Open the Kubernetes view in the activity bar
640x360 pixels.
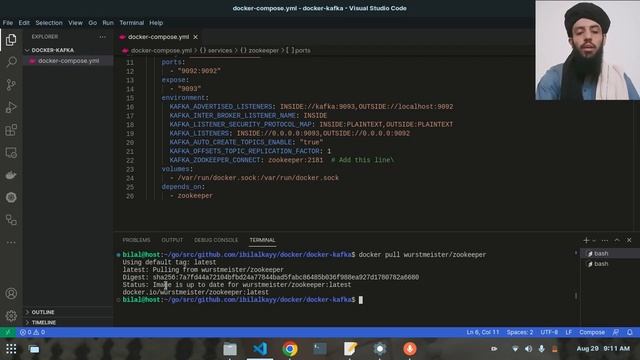click(x=11, y=198)
